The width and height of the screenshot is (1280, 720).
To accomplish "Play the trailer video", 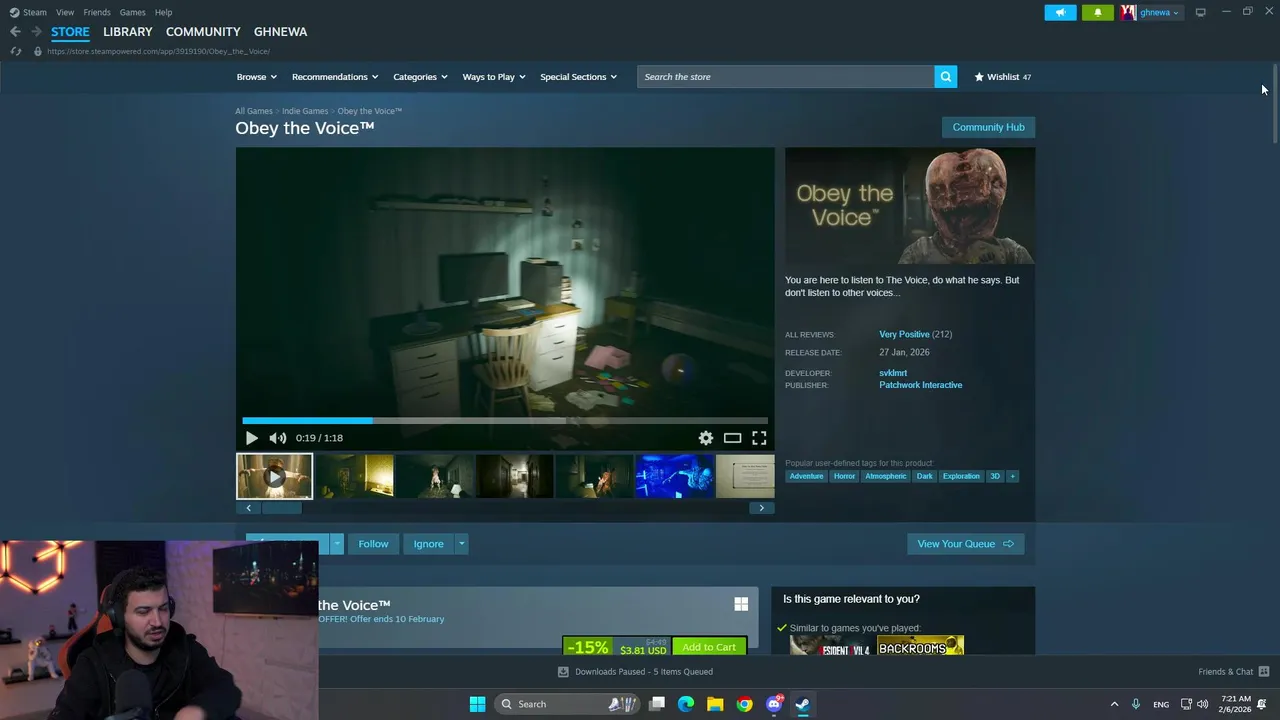I will pos(251,438).
